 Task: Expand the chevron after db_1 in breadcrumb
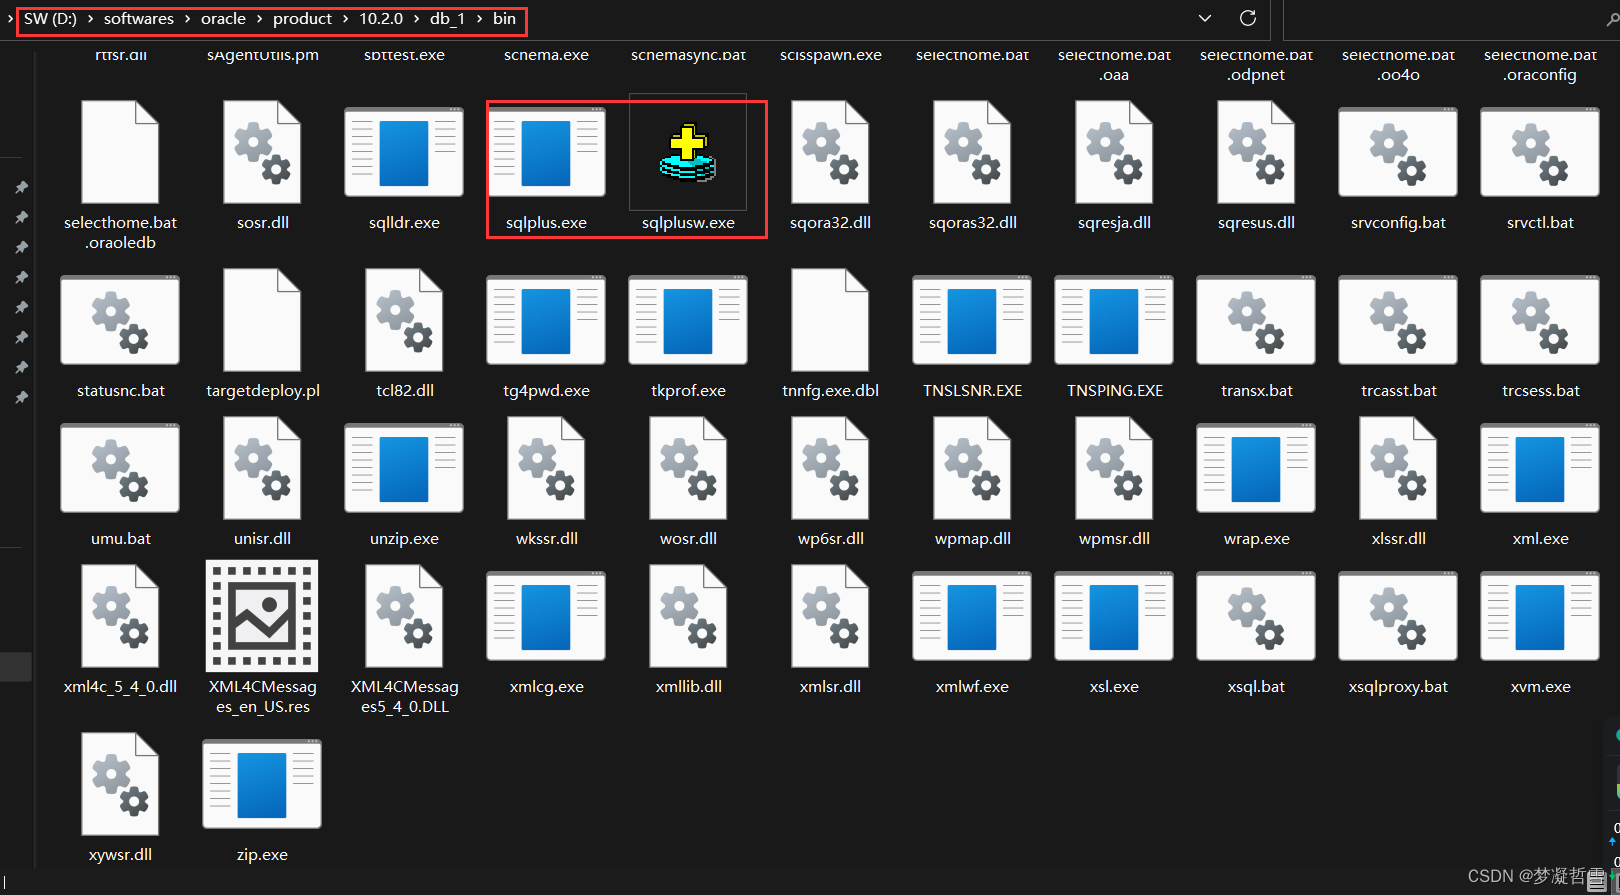(x=479, y=19)
